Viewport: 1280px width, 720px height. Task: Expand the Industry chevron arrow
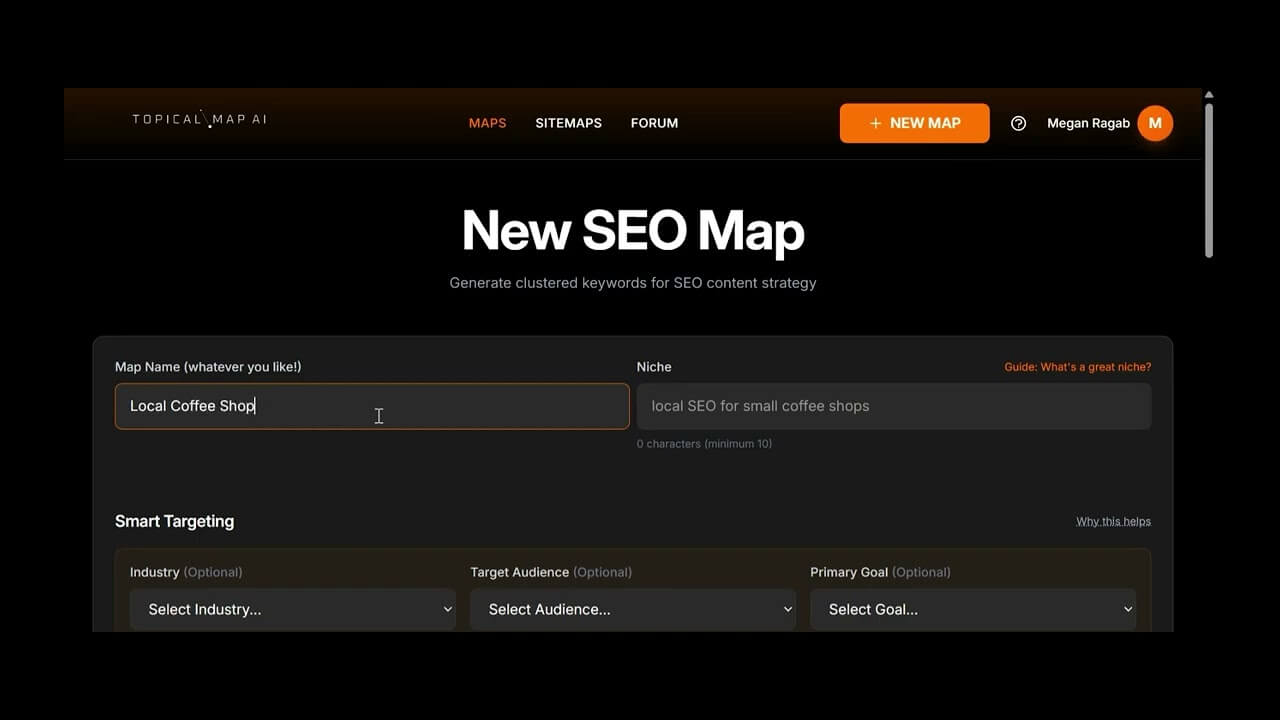[x=447, y=609]
